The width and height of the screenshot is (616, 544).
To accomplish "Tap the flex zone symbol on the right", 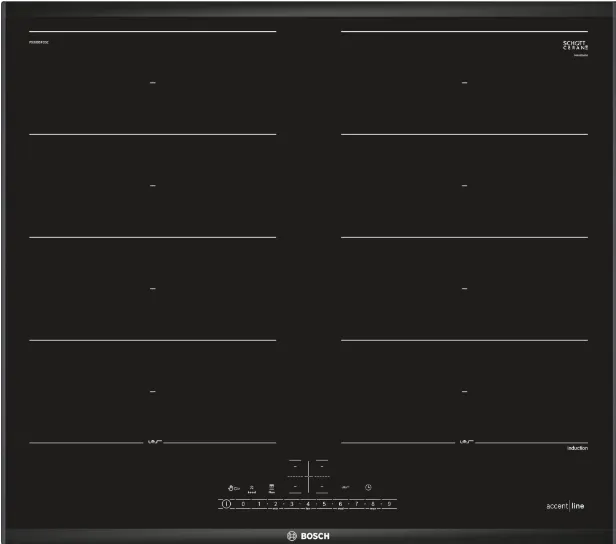I will point(465,441).
